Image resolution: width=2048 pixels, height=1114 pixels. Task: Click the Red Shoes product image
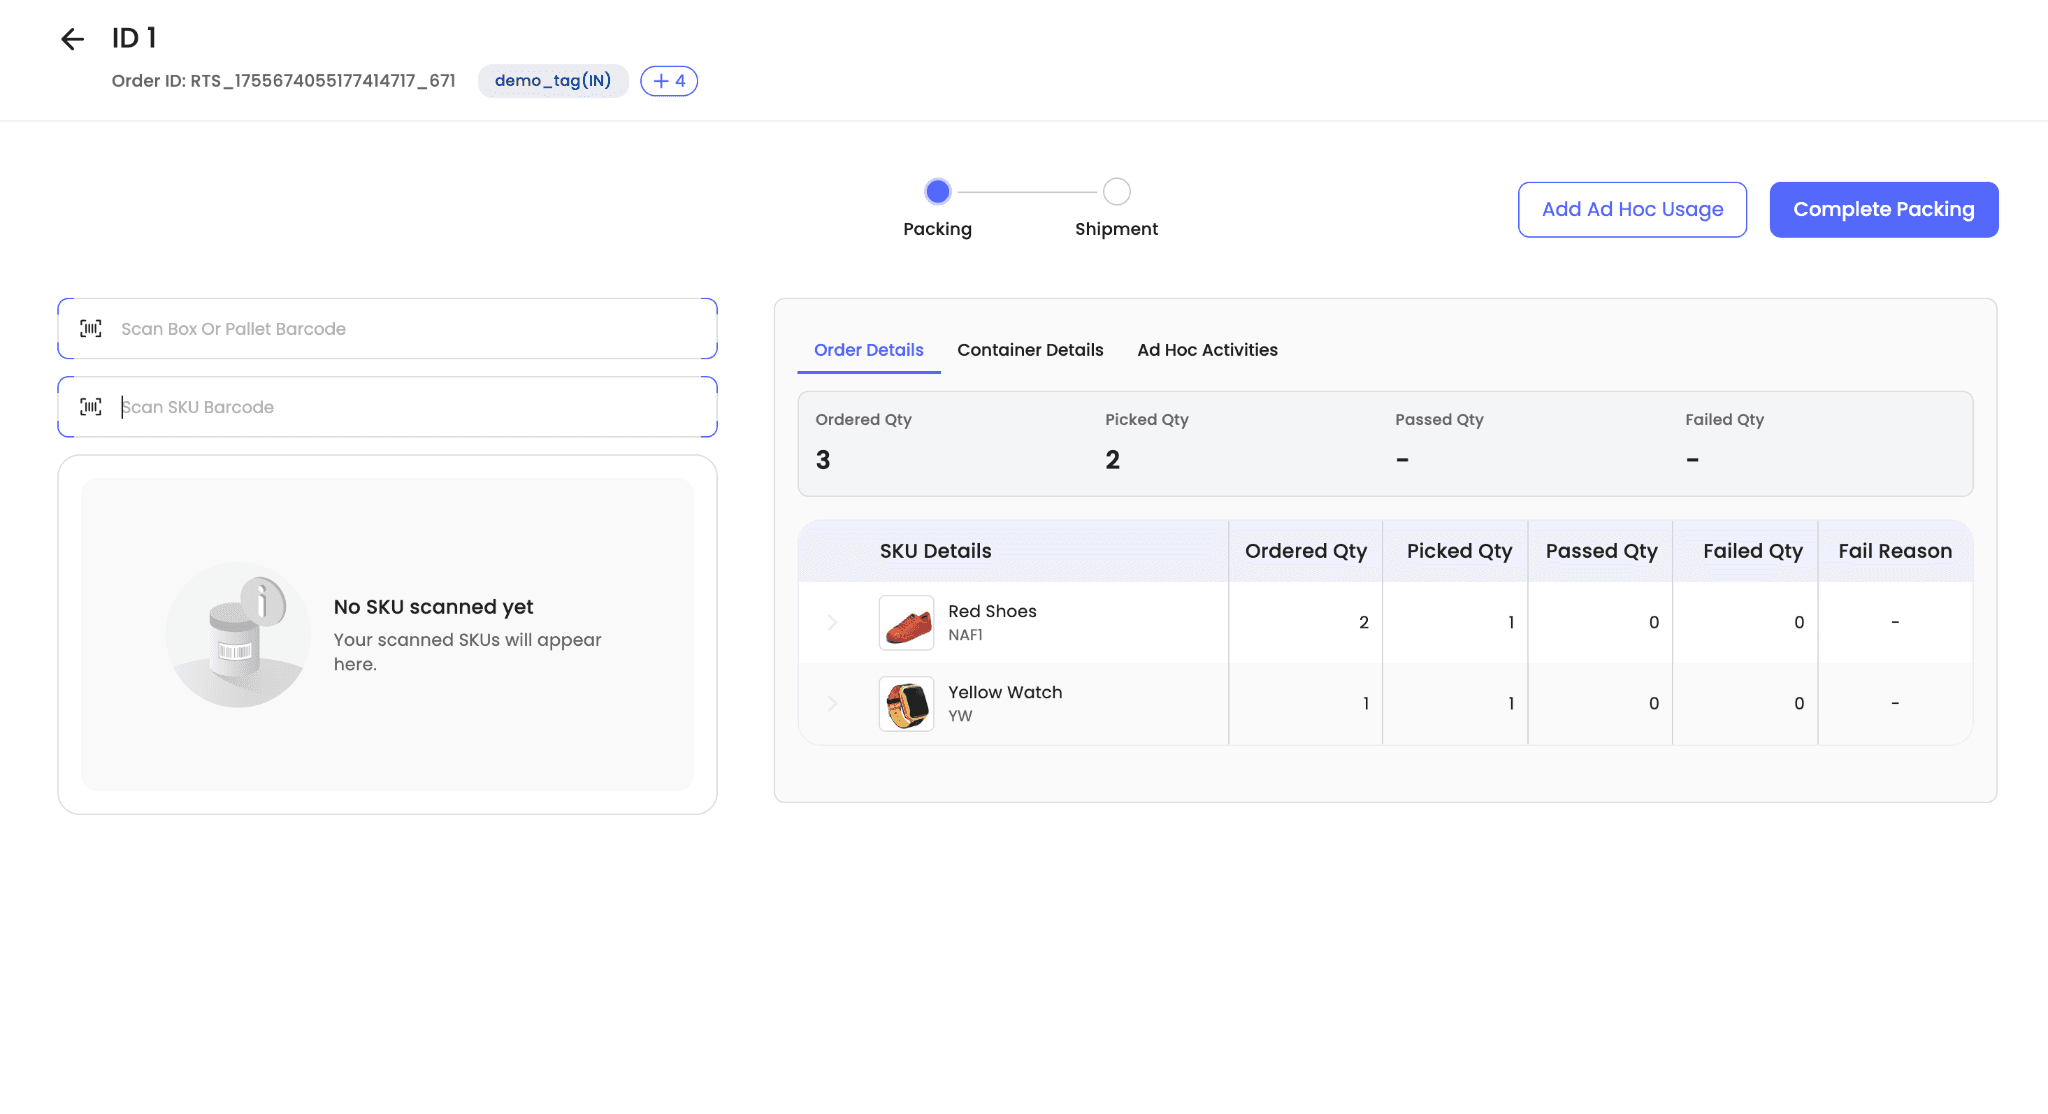906,623
